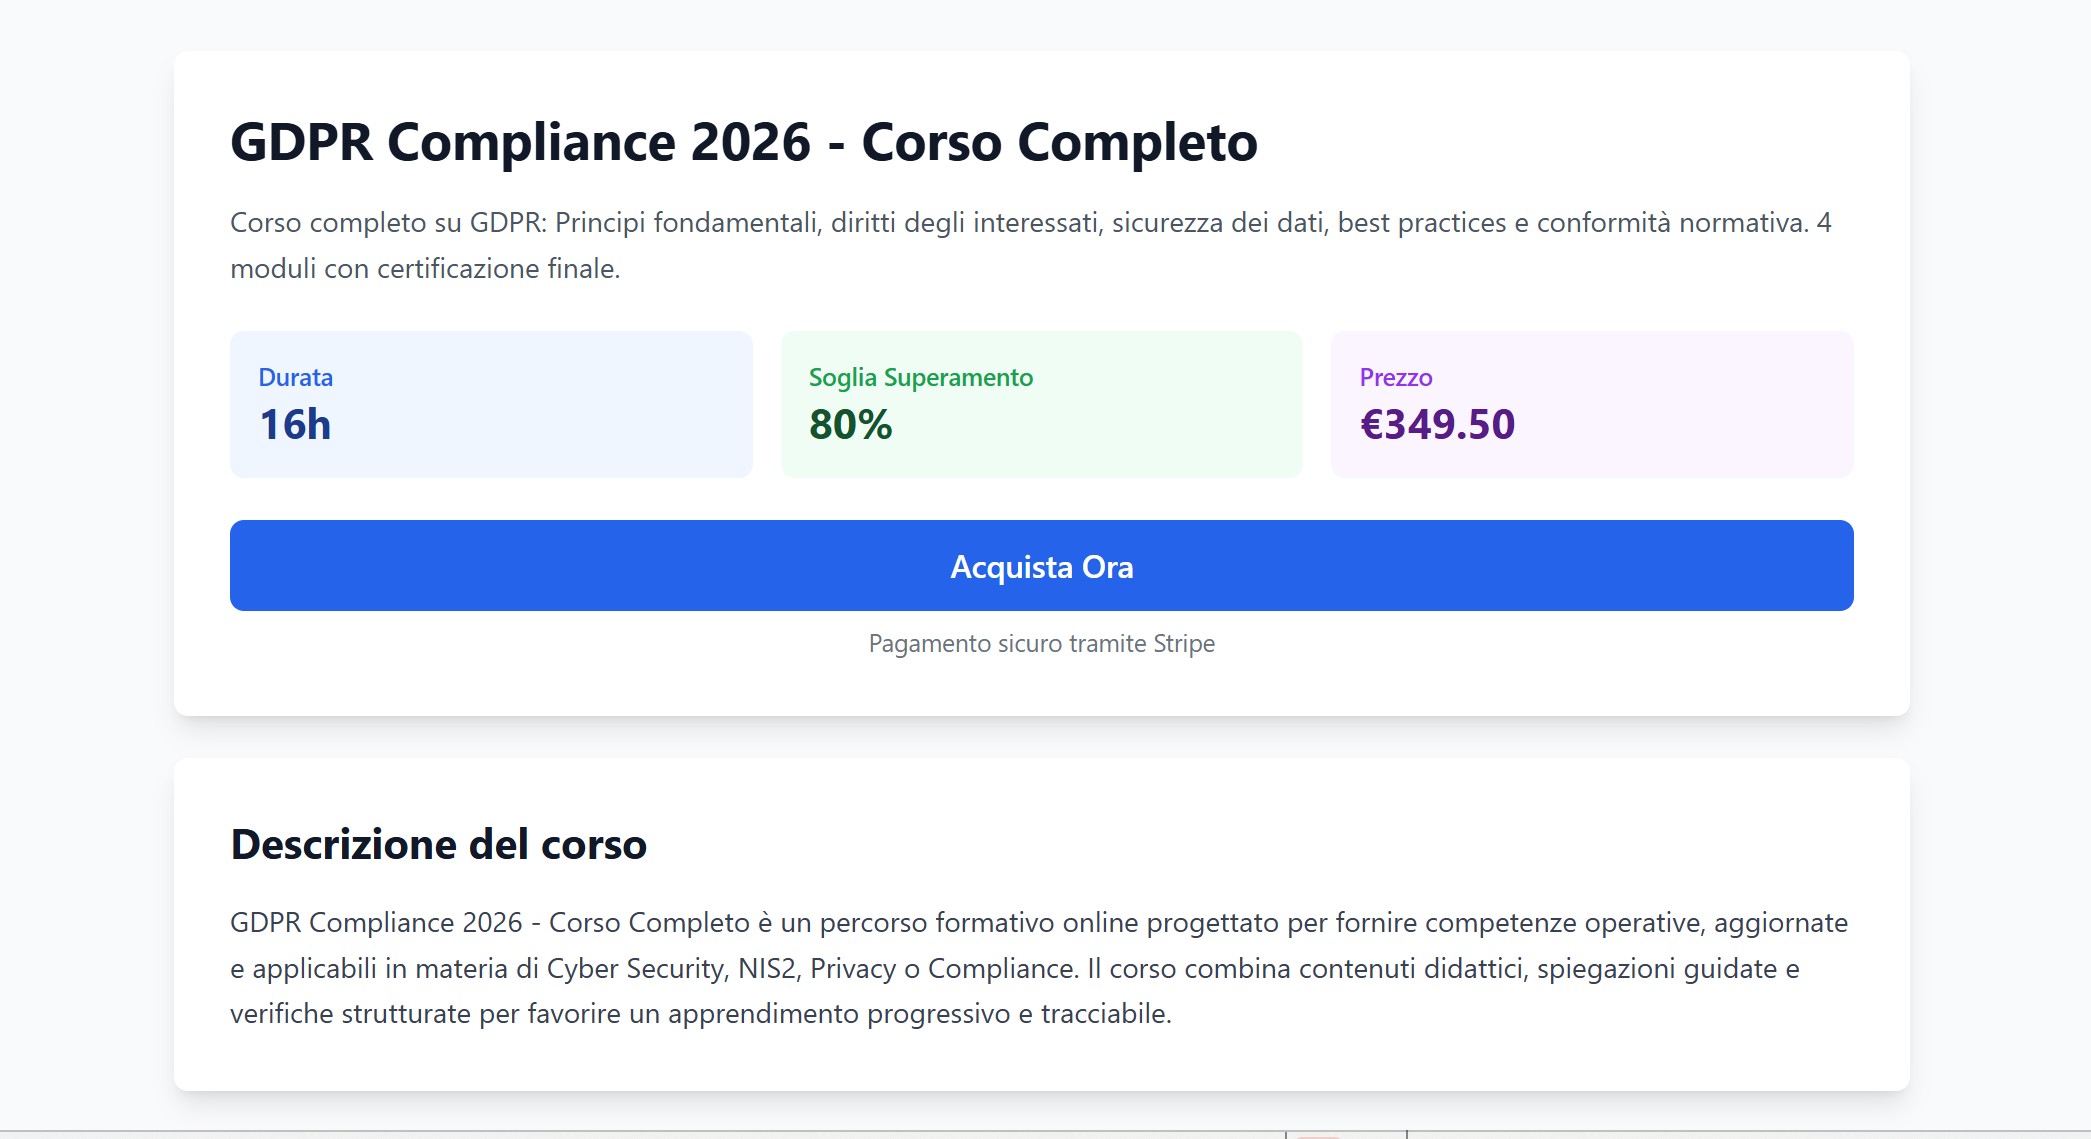Click the top course information card
The image size is (2091, 1139).
coord(1041,383)
